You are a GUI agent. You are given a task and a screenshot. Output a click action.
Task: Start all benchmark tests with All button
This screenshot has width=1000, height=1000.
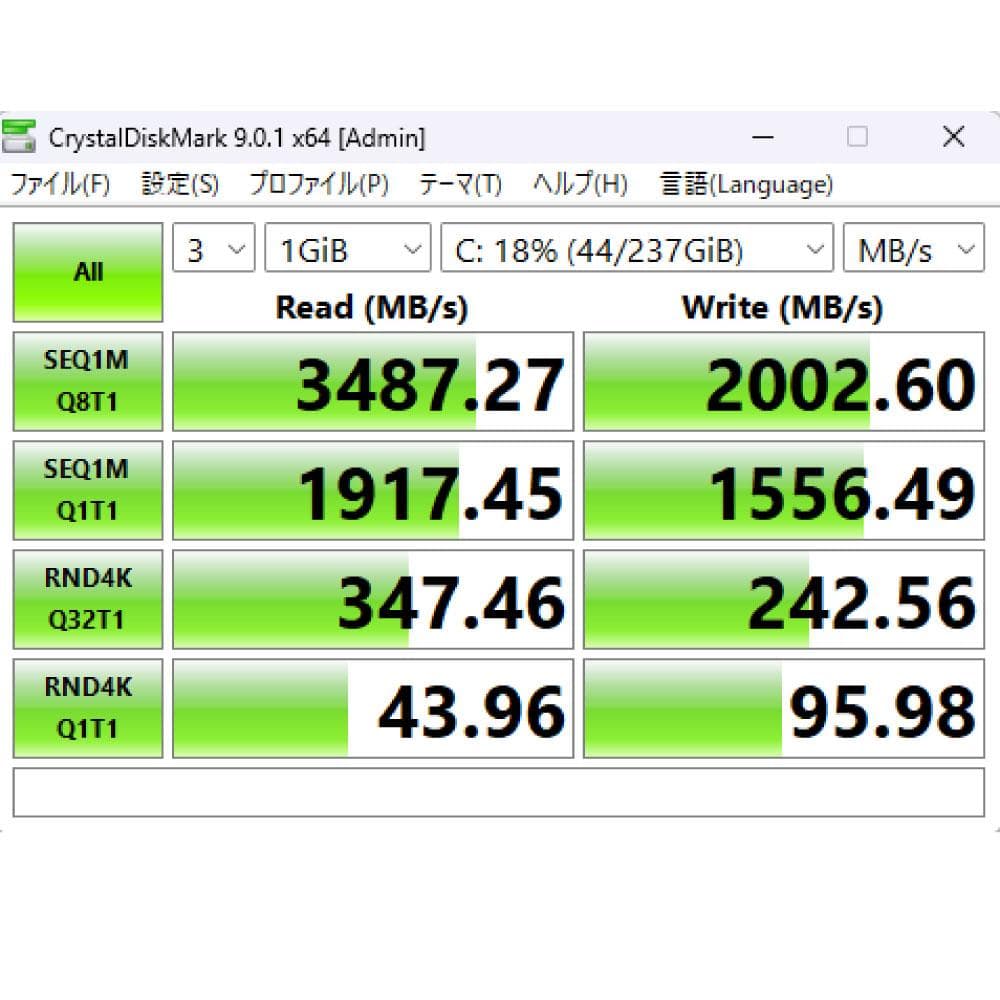pos(87,271)
